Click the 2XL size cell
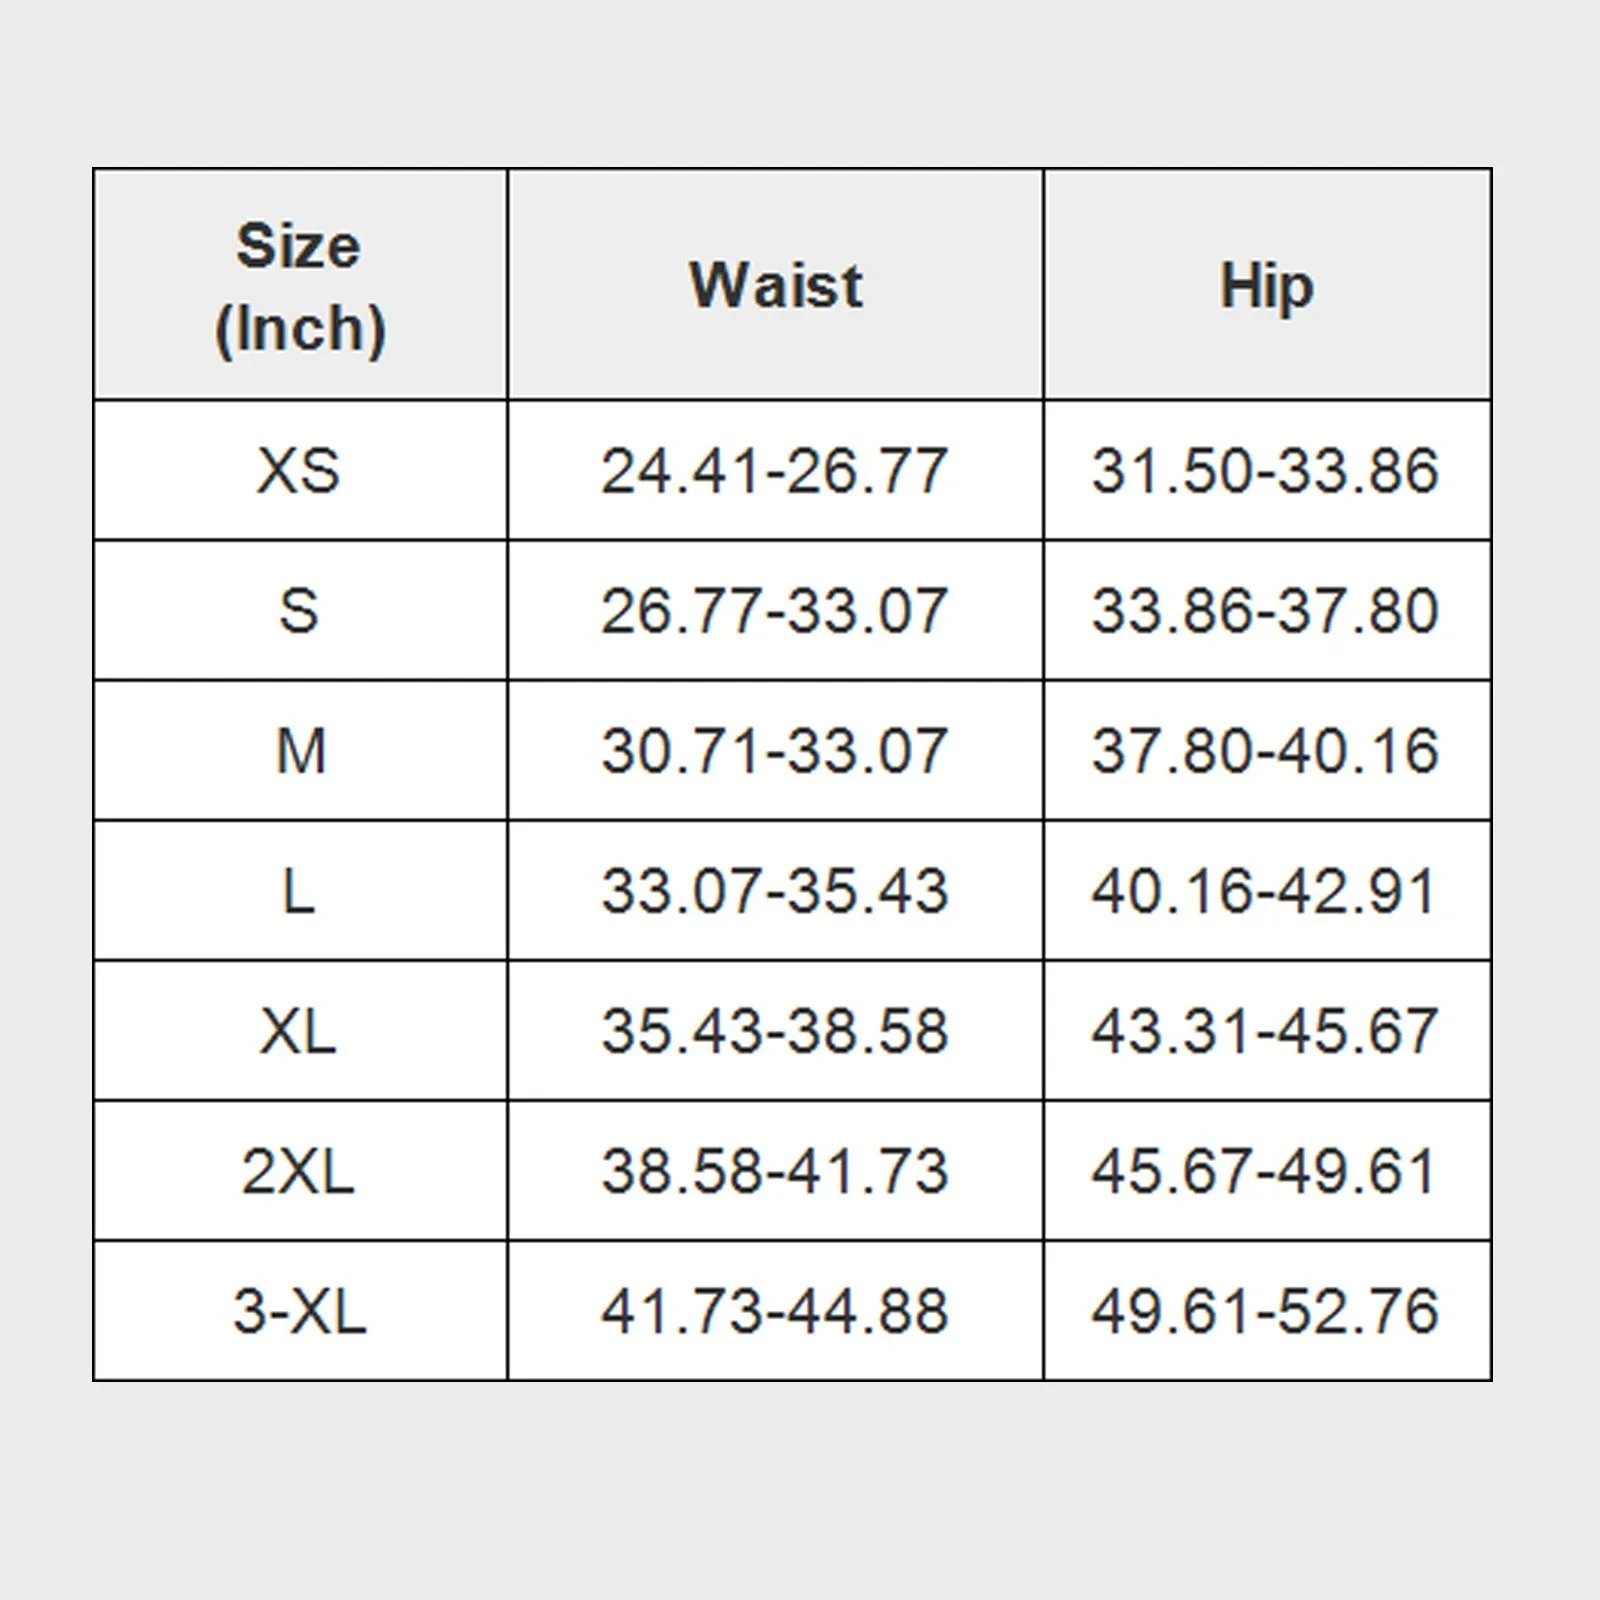The width and height of the screenshot is (1600, 1600). [x=300, y=1170]
